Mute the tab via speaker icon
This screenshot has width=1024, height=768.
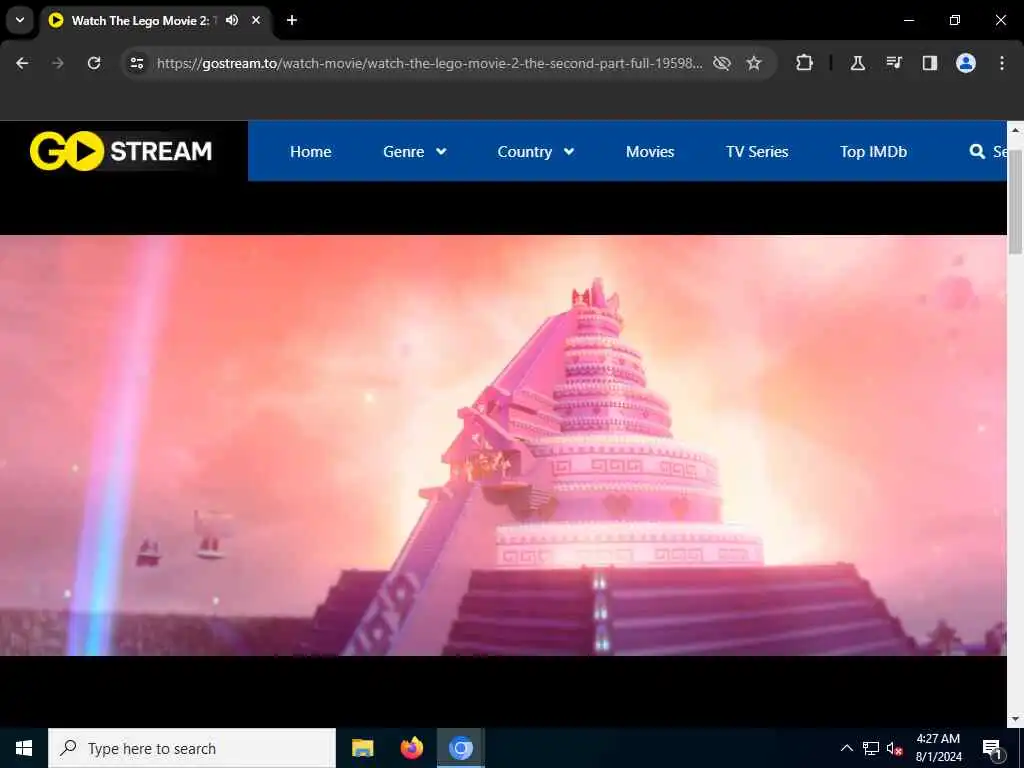[x=232, y=20]
